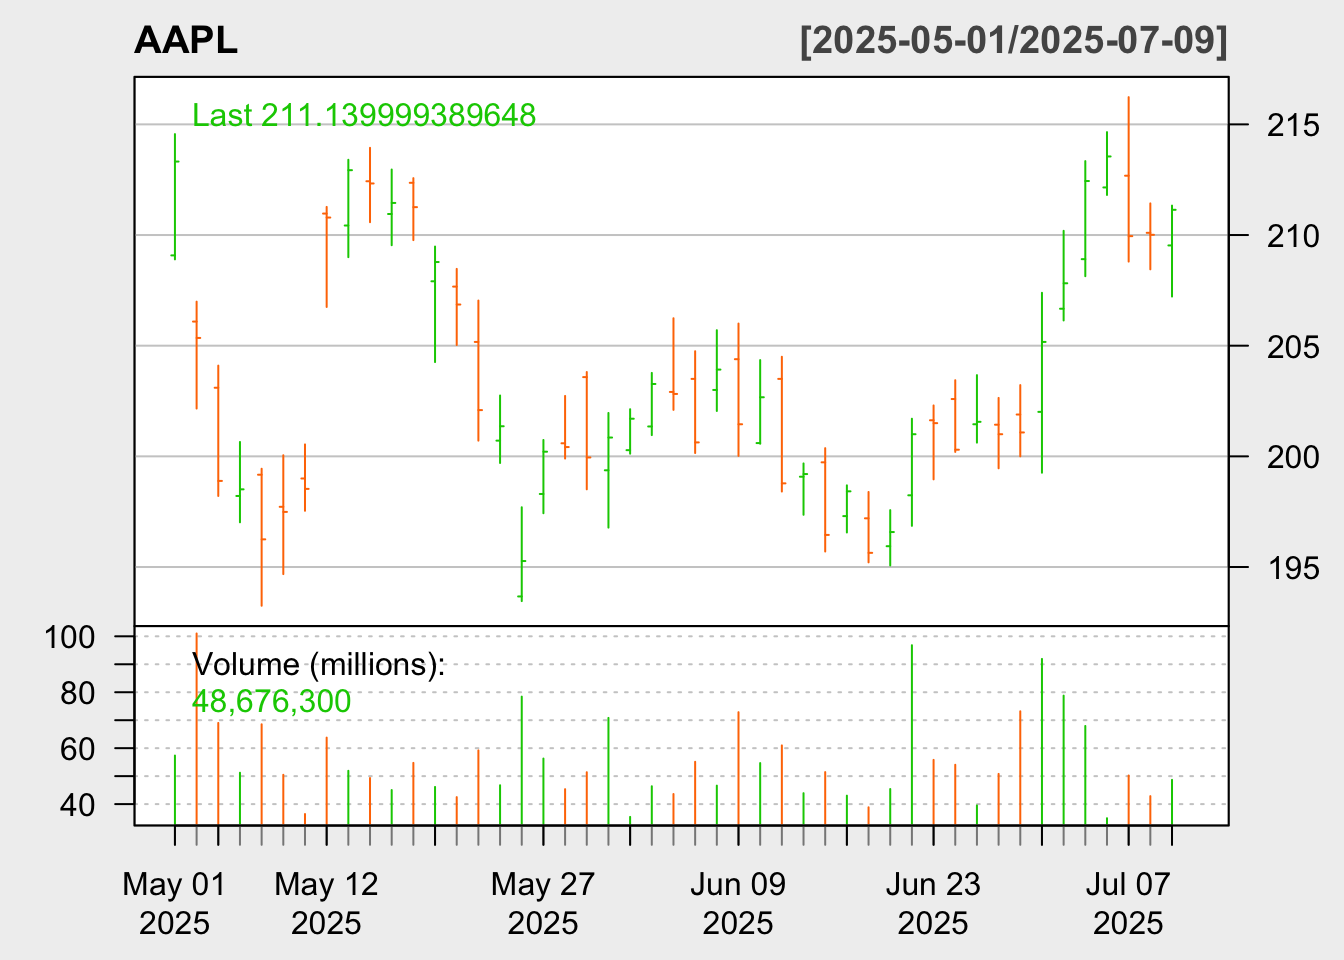Click the 210 price axis label
Screen dimensions: 1344x960
tap(1293, 236)
